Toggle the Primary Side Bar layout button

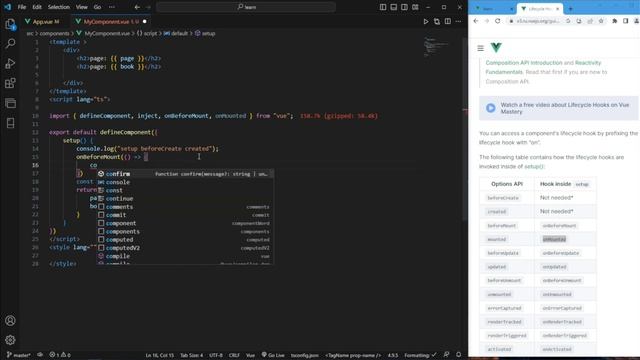pyautogui.click(x=383, y=7)
